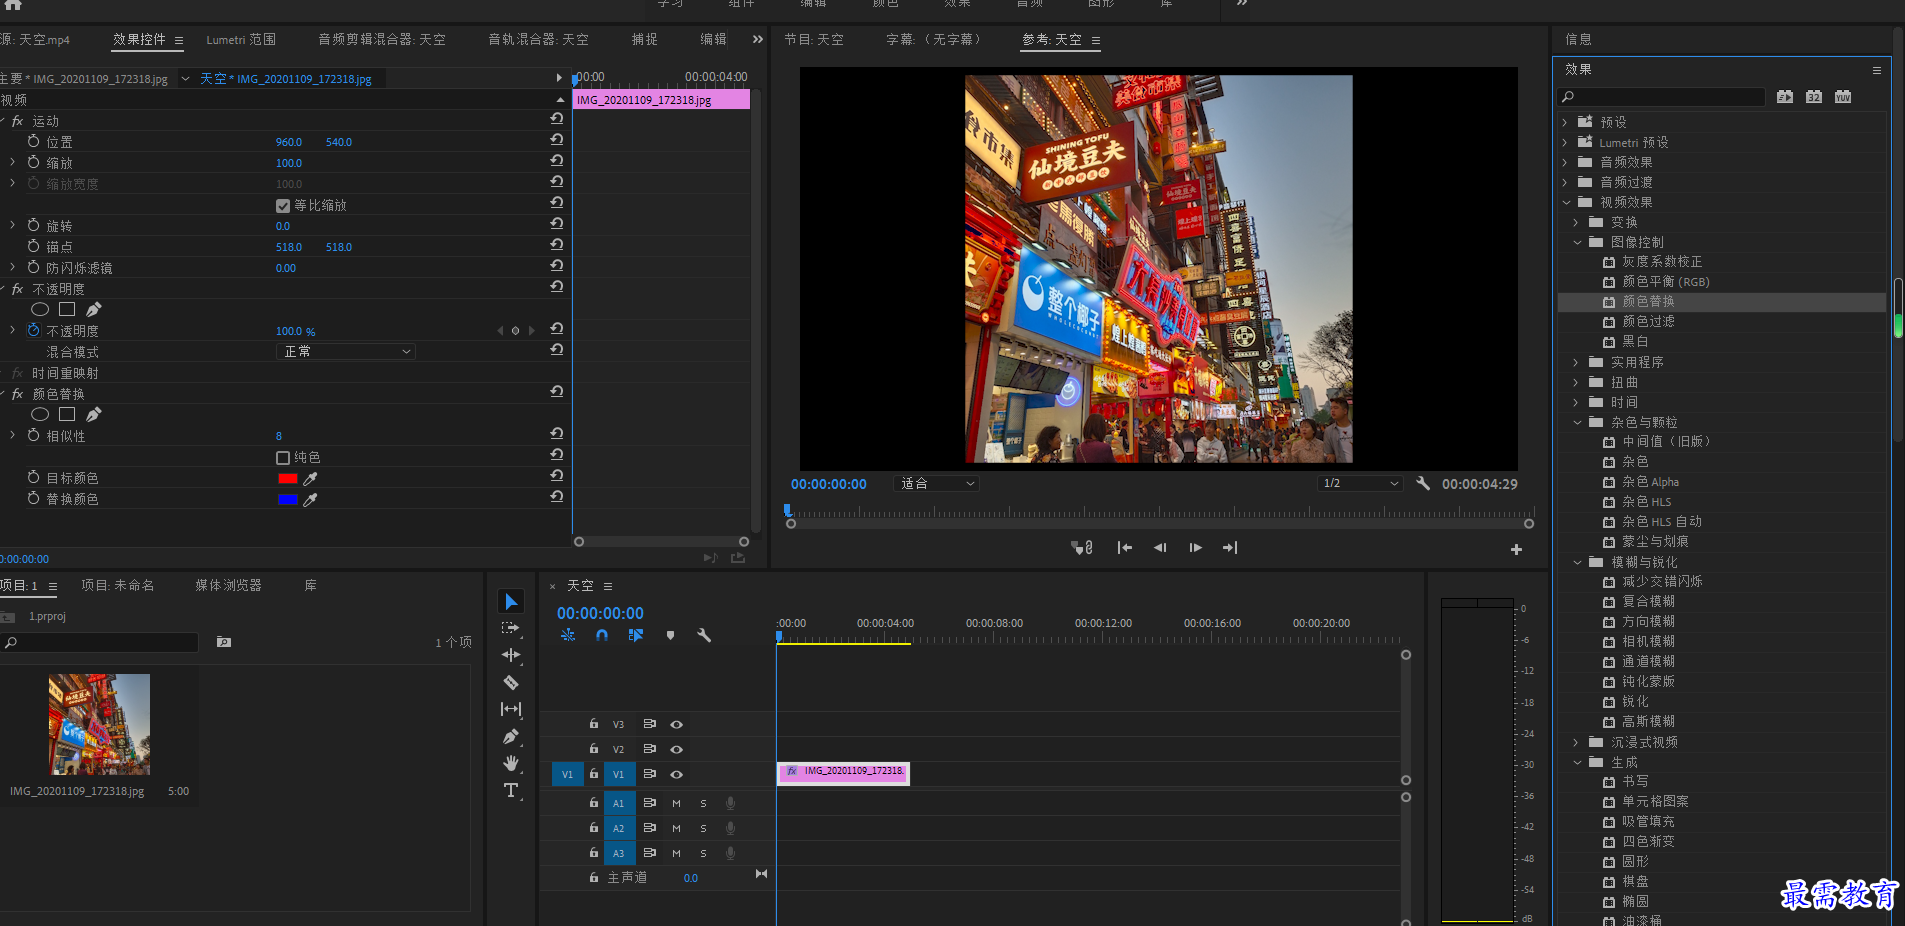1905x926 pixels.
Task: Lock the V2 track
Action: click(594, 748)
